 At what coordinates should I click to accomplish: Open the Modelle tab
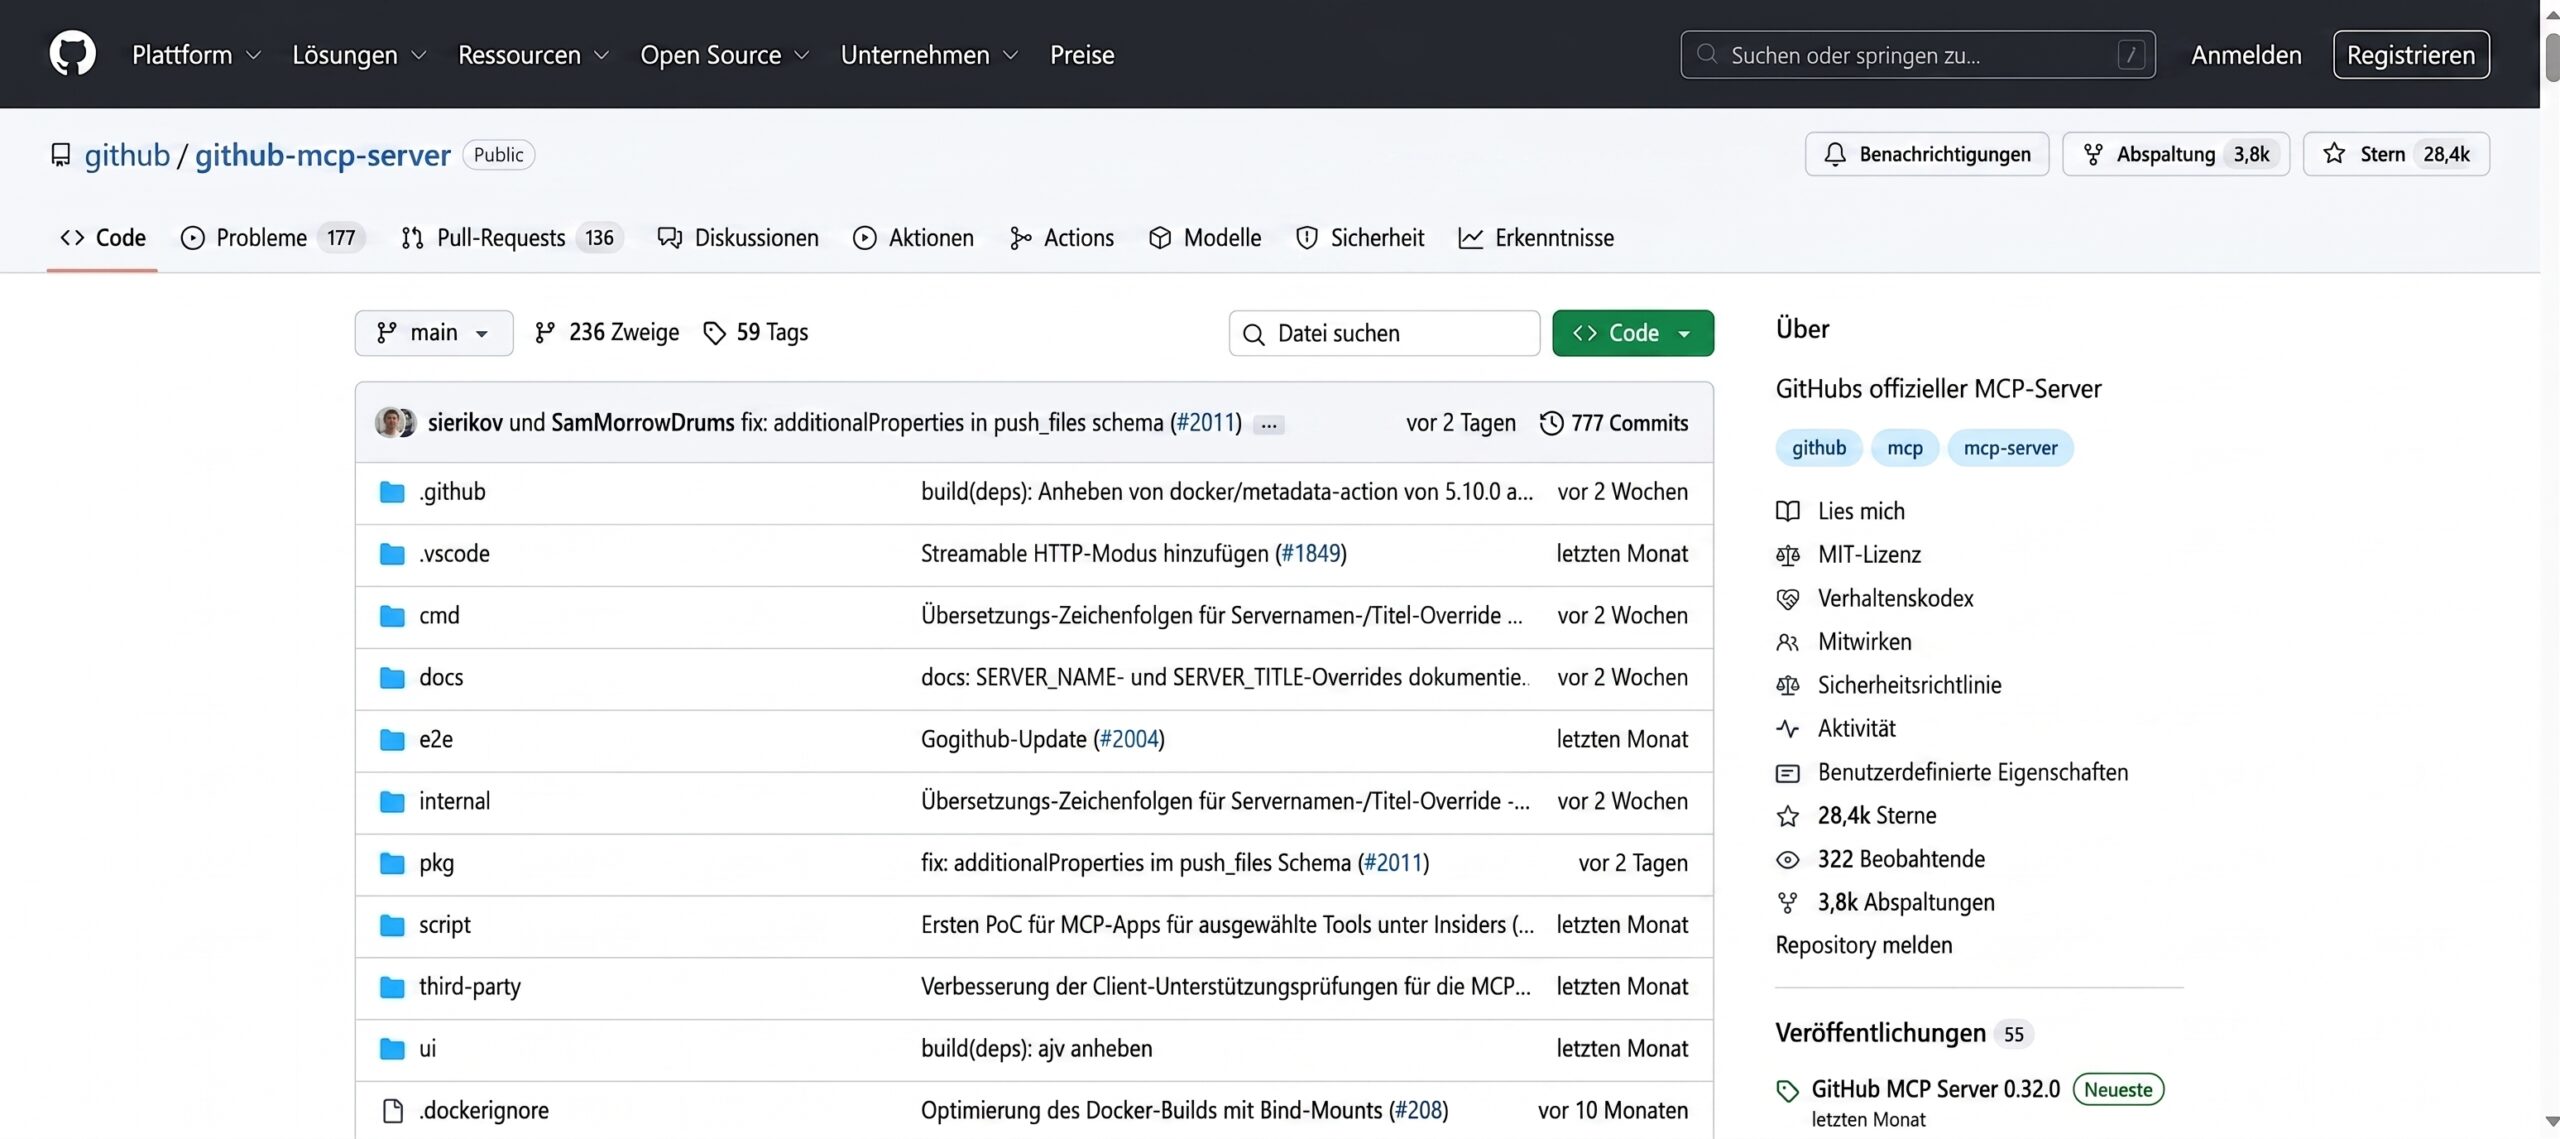(1205, 238)
